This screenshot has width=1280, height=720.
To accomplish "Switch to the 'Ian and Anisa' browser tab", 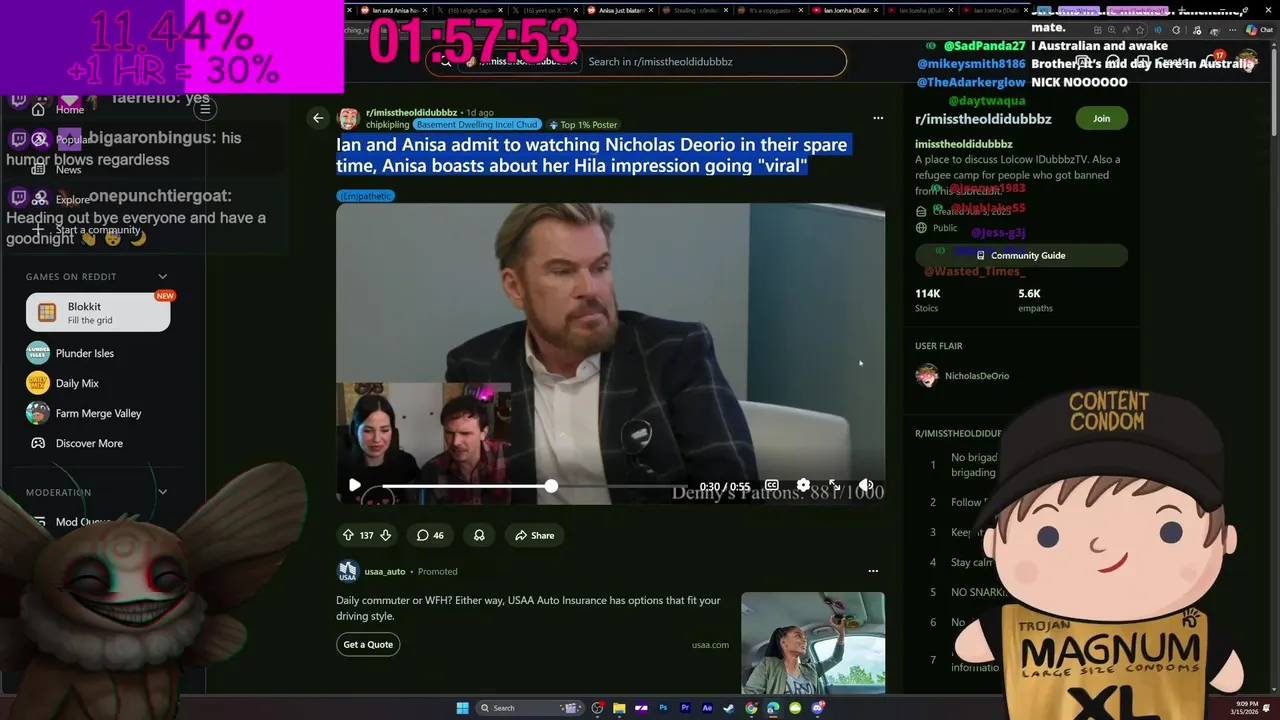I will (x=392, y=10).
